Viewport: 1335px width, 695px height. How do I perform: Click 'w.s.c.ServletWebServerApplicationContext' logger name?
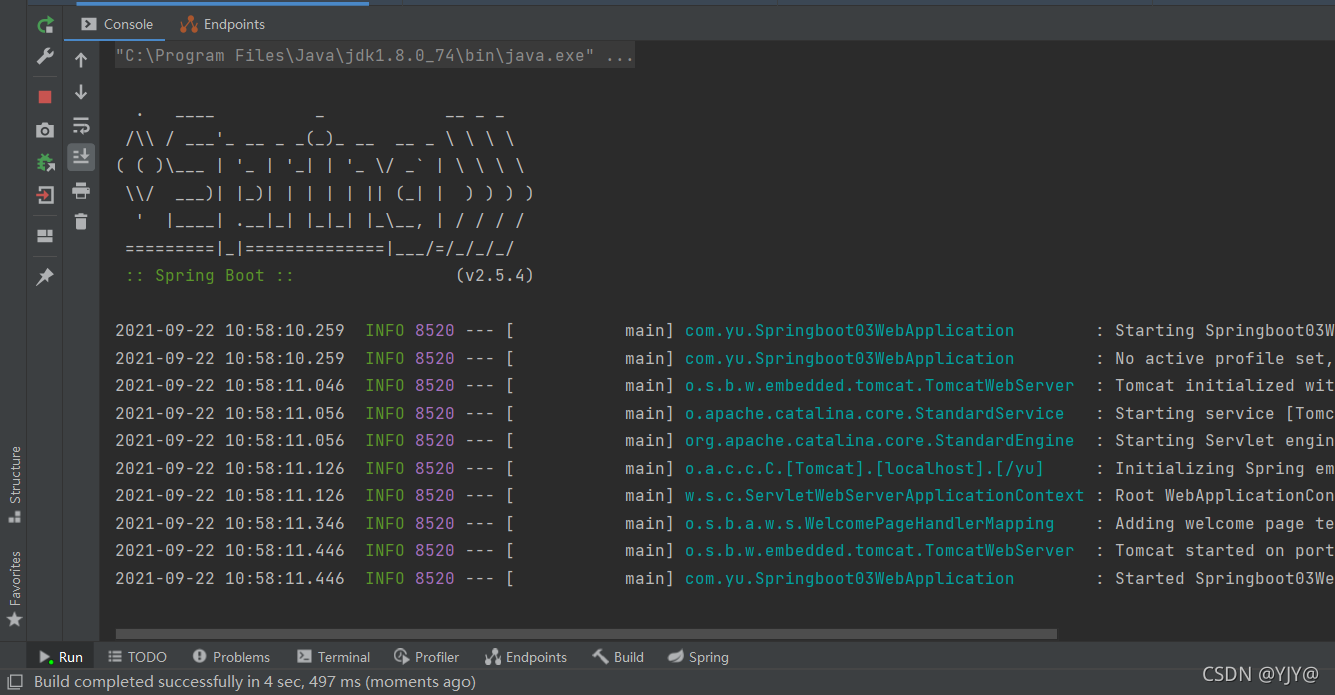(x=884, y=495)
